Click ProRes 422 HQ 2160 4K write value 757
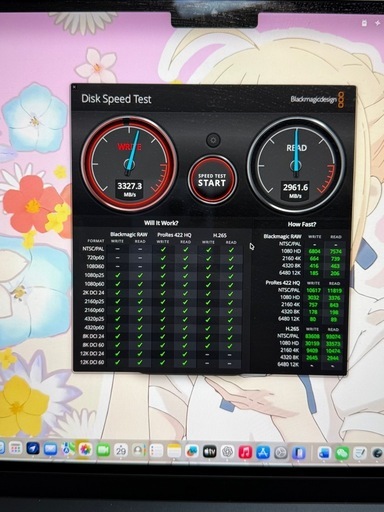The height and width of the screenshot is (512, 384). click(314, 305)
